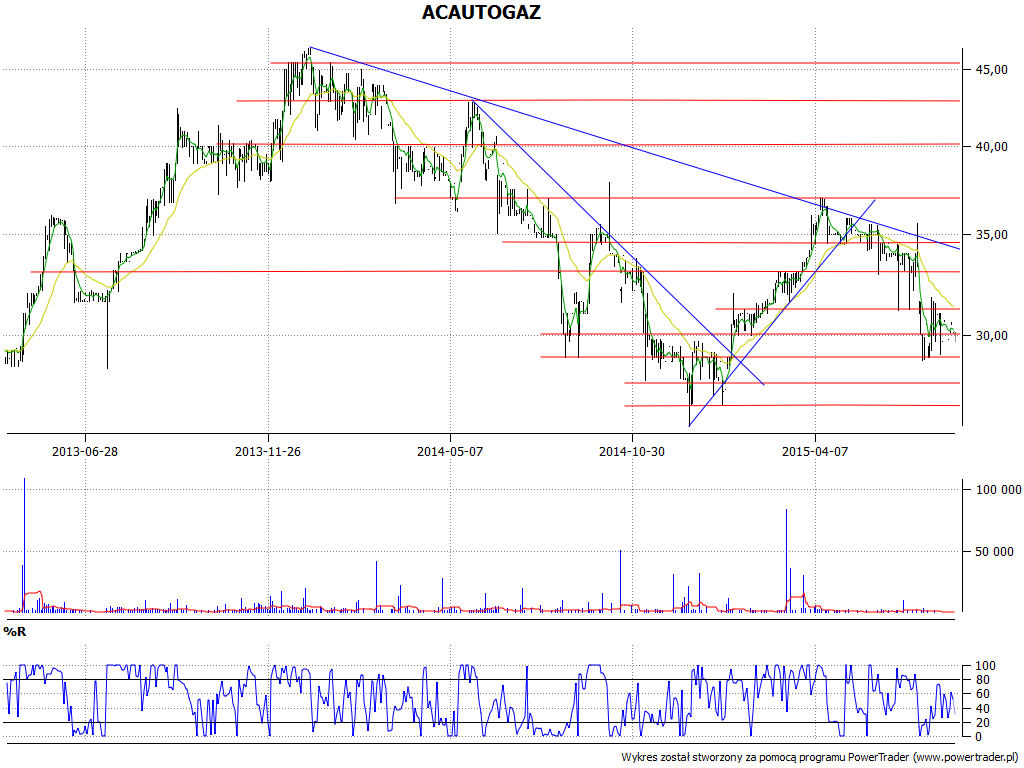The image size is (1024, 768).
Task: Select the 100 level on %R axis
Action: pyautogui.click(x=985, y=666)
